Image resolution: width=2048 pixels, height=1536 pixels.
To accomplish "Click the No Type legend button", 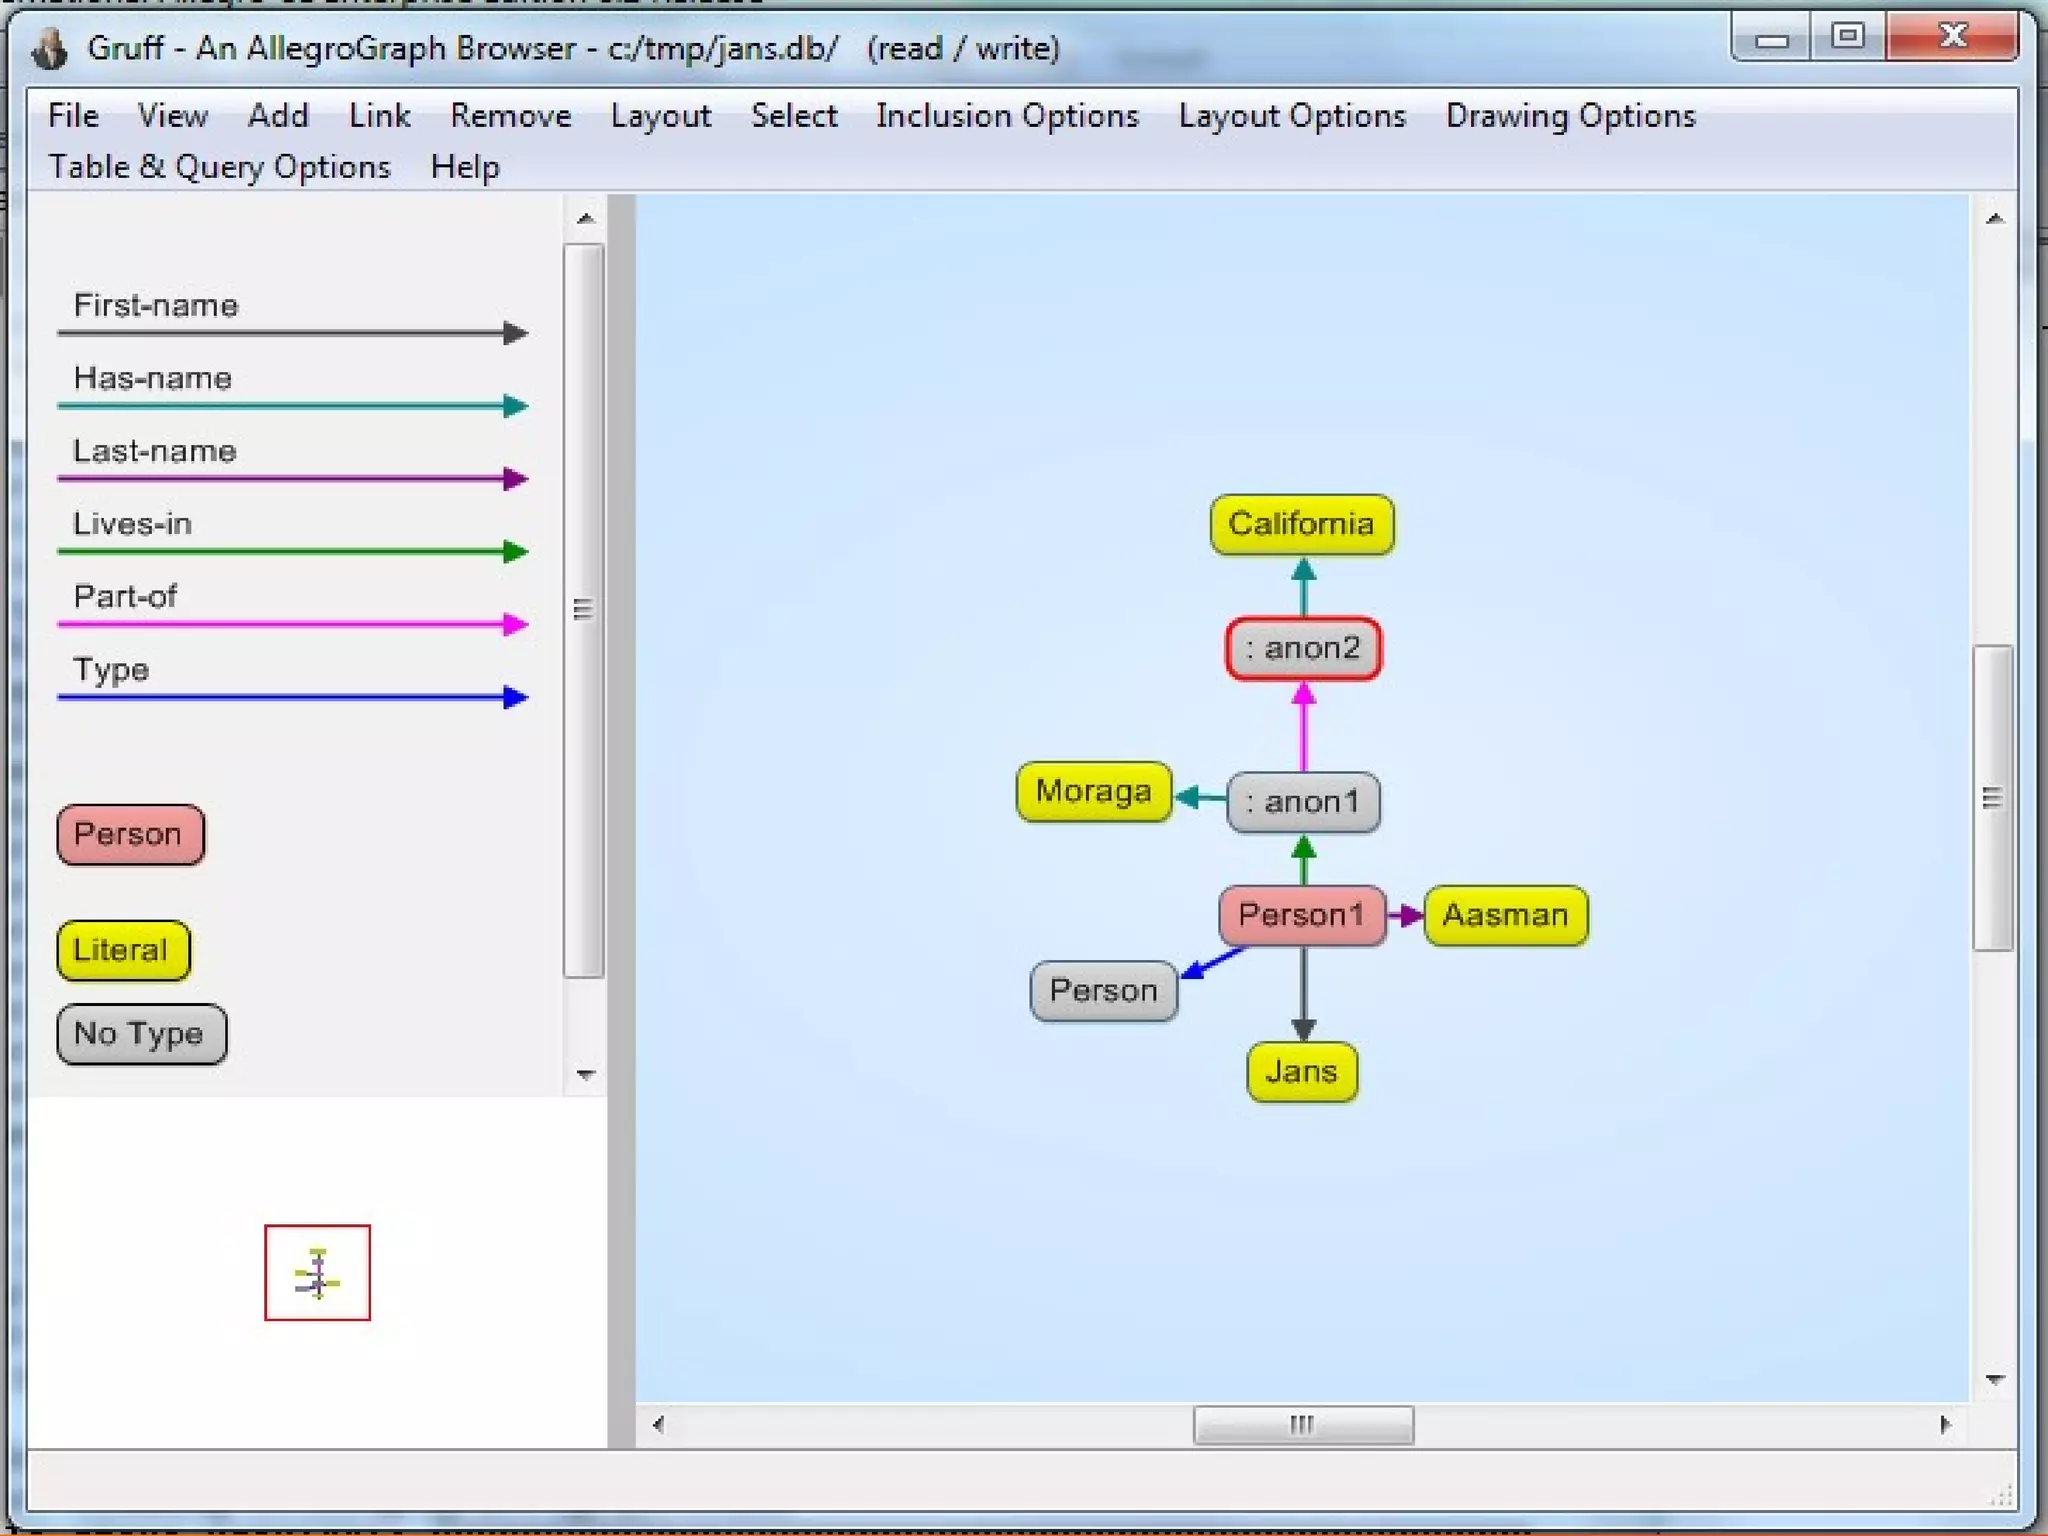I will pos(141,1034).
